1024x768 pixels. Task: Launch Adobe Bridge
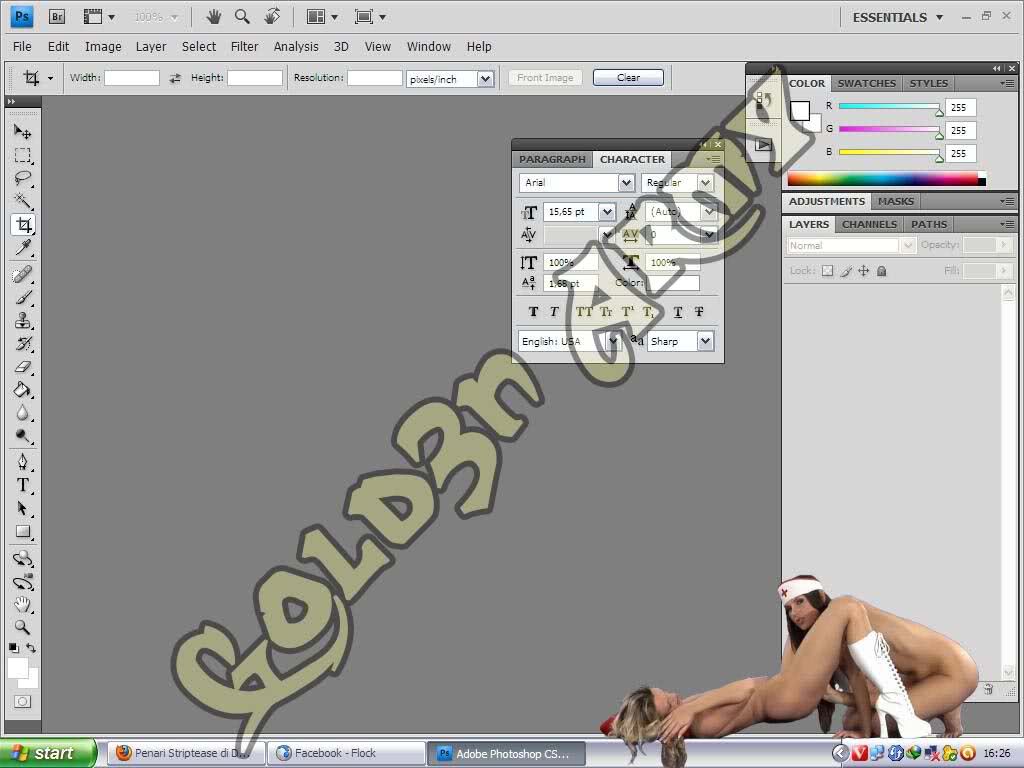pyautogui.click(x=57, y=17)
